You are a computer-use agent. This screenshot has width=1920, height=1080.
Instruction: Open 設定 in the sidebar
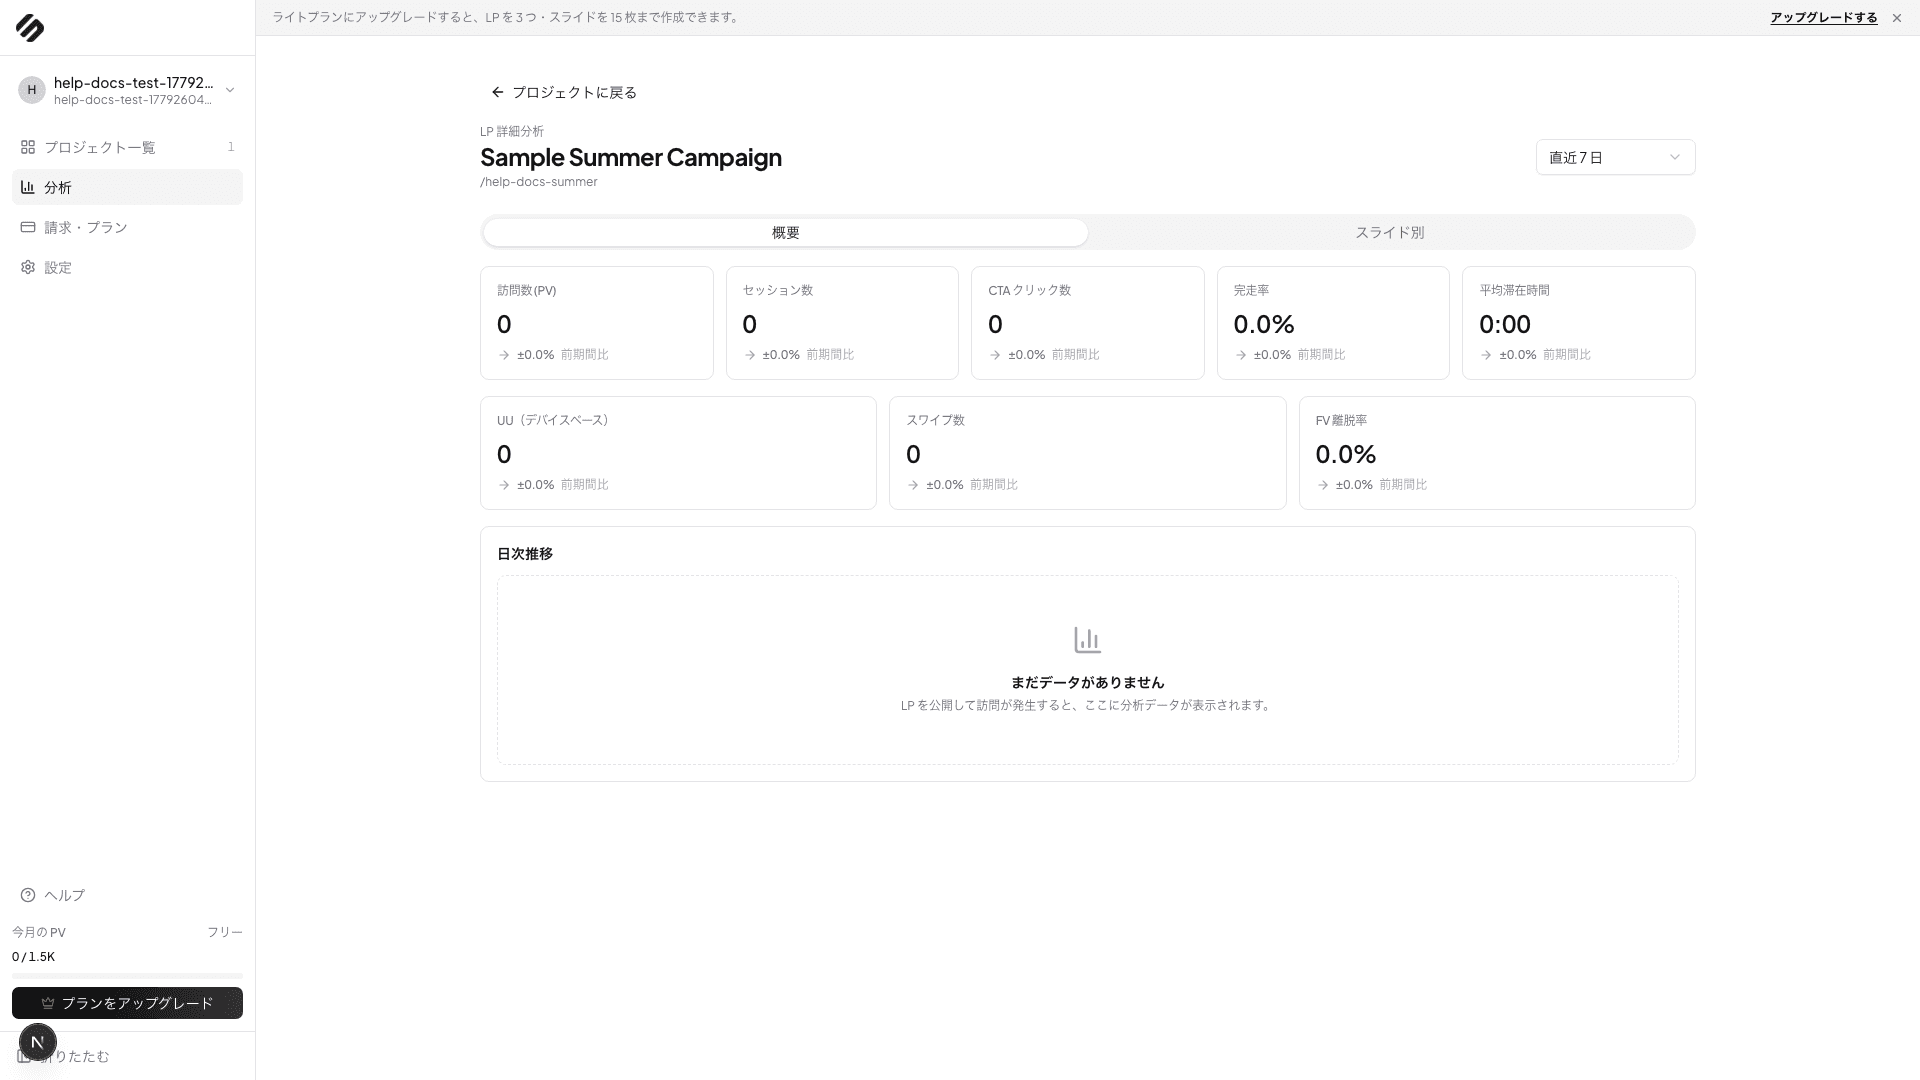click(127, 267)
